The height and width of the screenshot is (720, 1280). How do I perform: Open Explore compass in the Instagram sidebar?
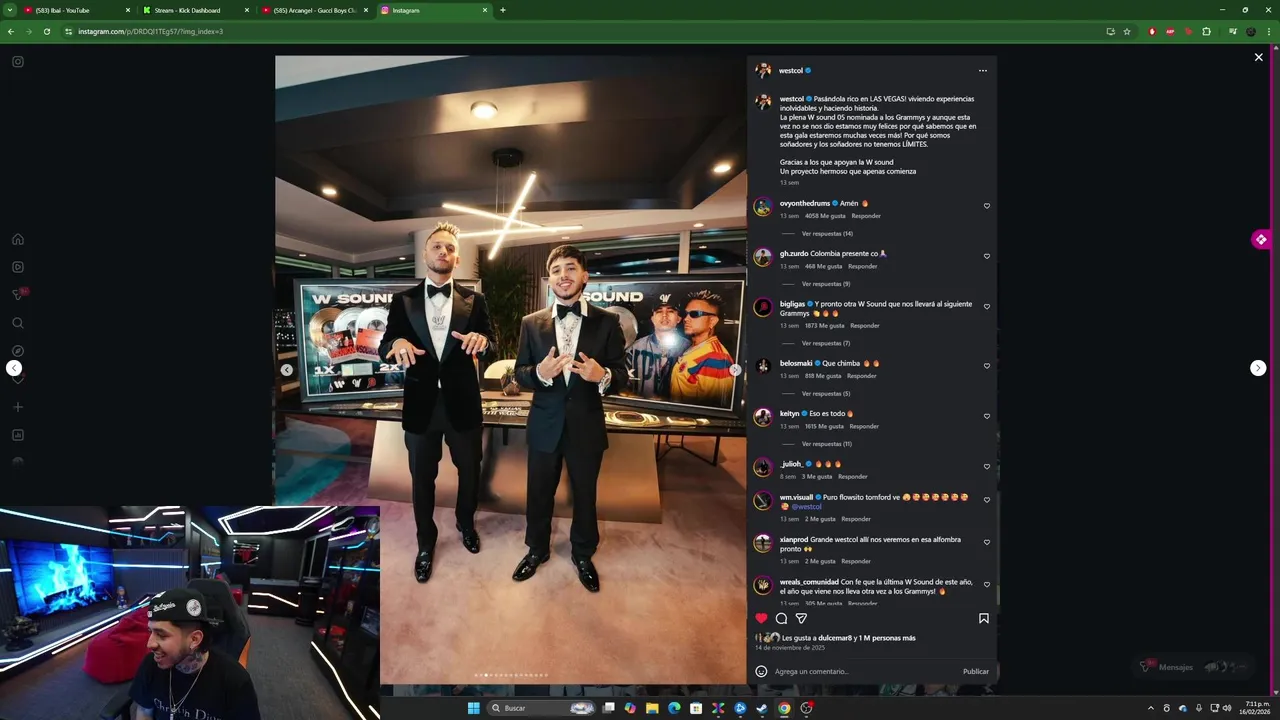tap(18, 351)
